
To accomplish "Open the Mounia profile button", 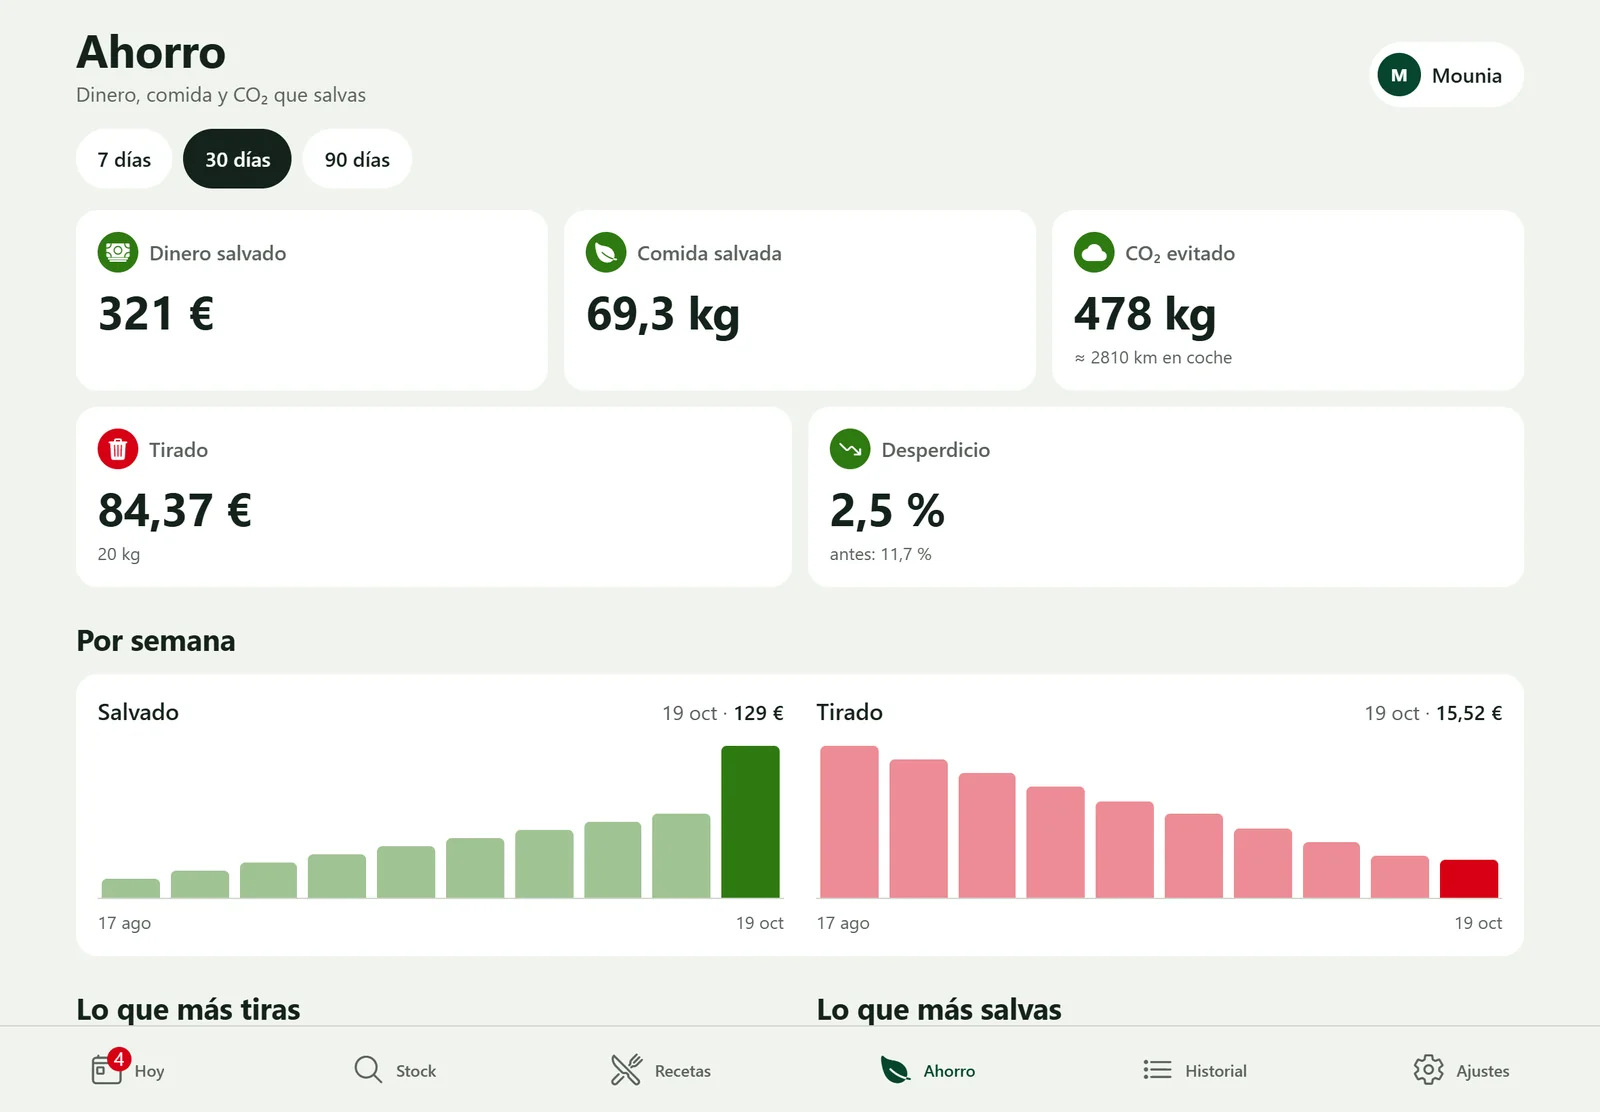I will [1446, 75].
